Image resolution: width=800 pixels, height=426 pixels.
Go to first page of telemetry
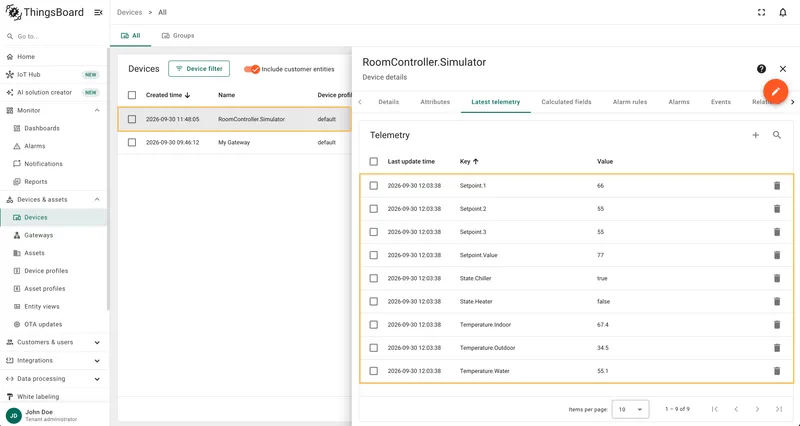click(715, 409)
